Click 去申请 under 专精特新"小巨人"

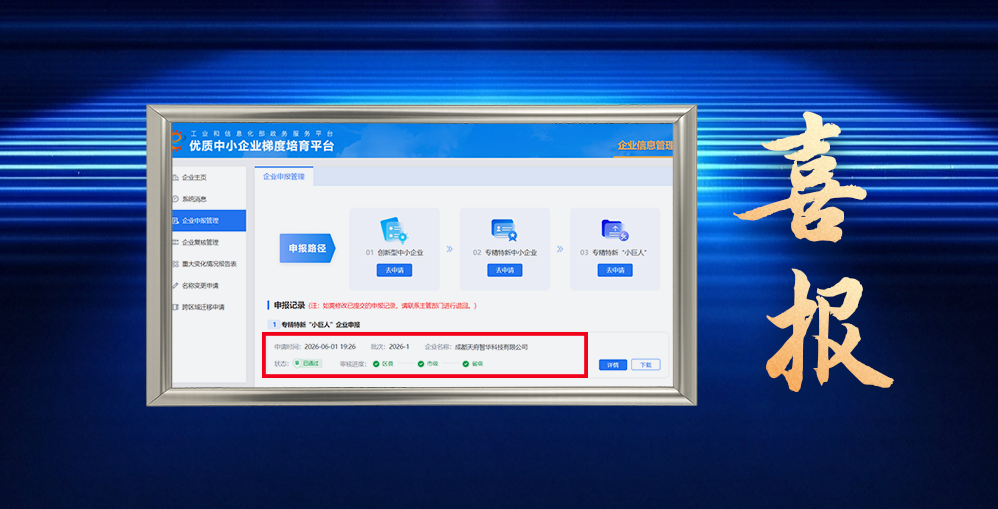pos(615,270)
